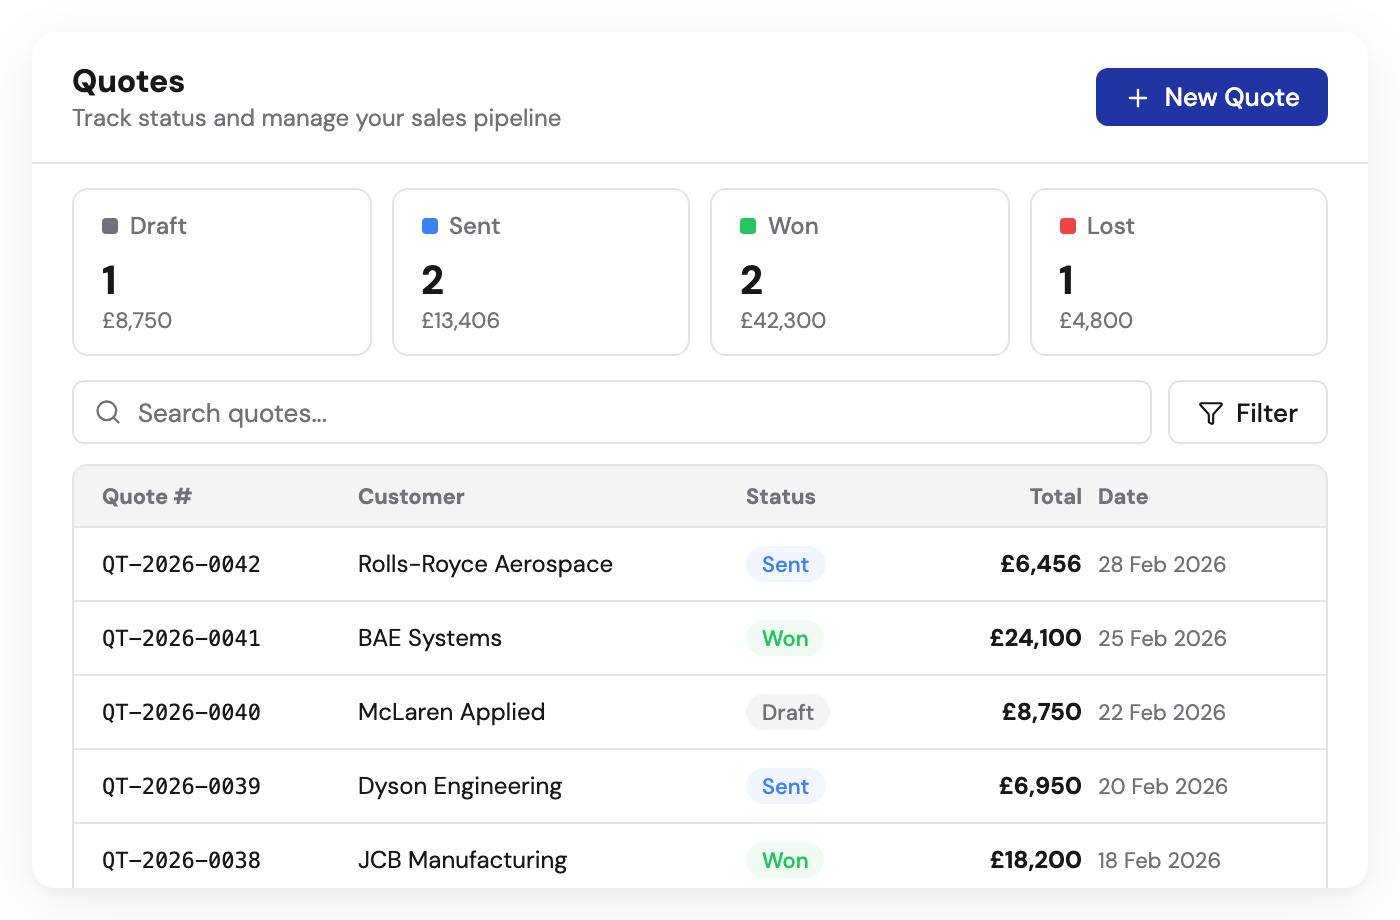The width and height of the screenshot is (1400, 920).
Task: Select the Customer column header
Action: coord(411,496)
